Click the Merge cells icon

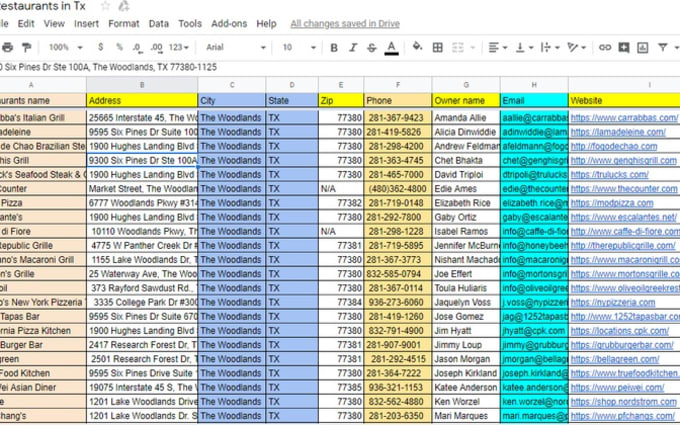[458, 47]
